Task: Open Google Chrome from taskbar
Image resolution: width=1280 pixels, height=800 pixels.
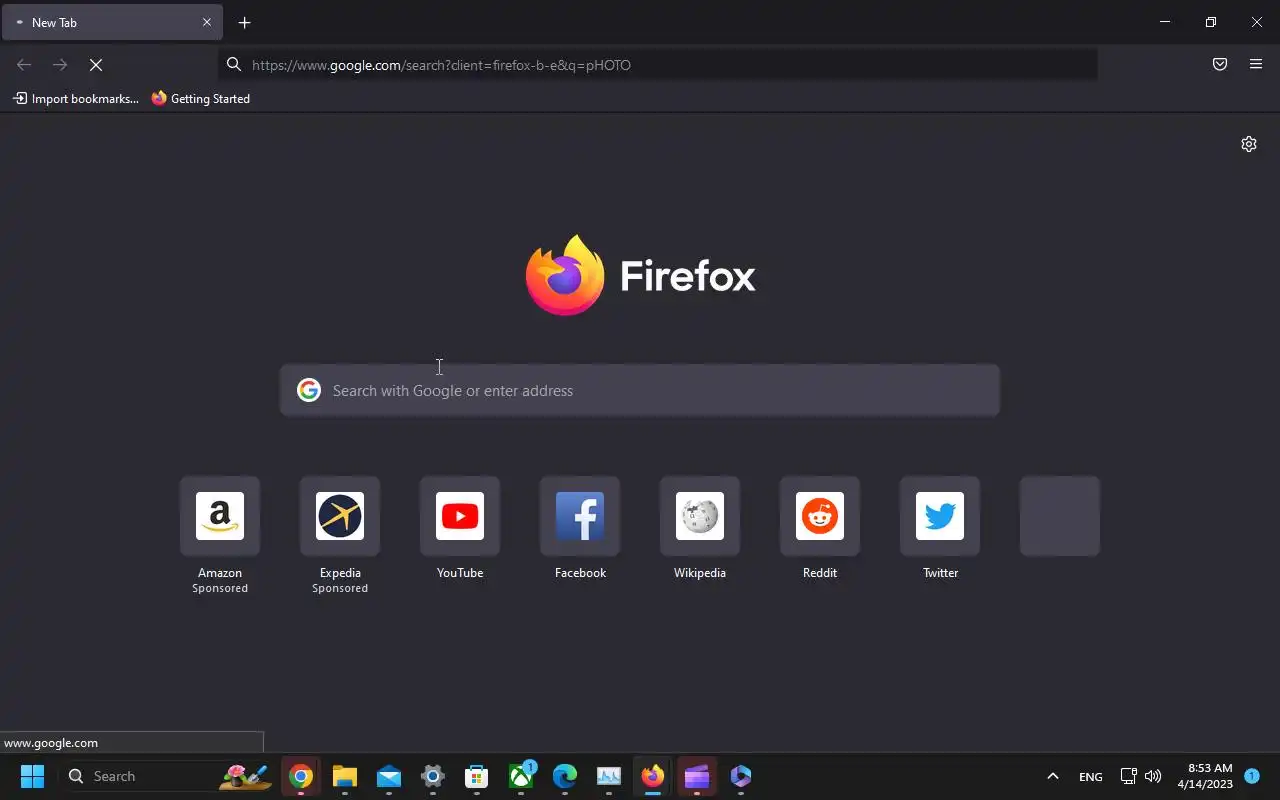Action: coord(301,776)
